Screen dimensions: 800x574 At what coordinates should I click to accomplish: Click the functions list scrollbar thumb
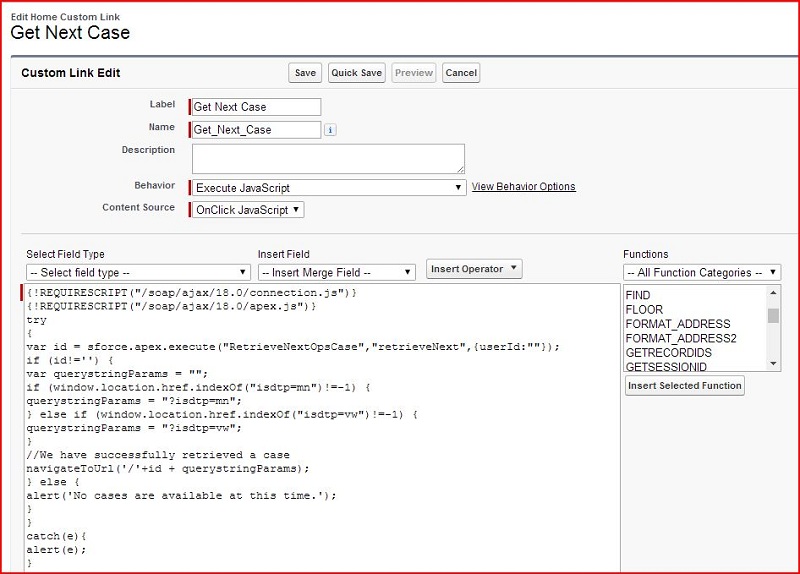click(773, 315)
